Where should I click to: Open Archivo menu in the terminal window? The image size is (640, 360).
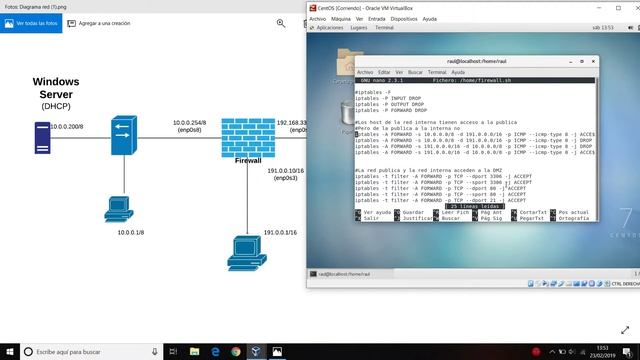[365, 72]
